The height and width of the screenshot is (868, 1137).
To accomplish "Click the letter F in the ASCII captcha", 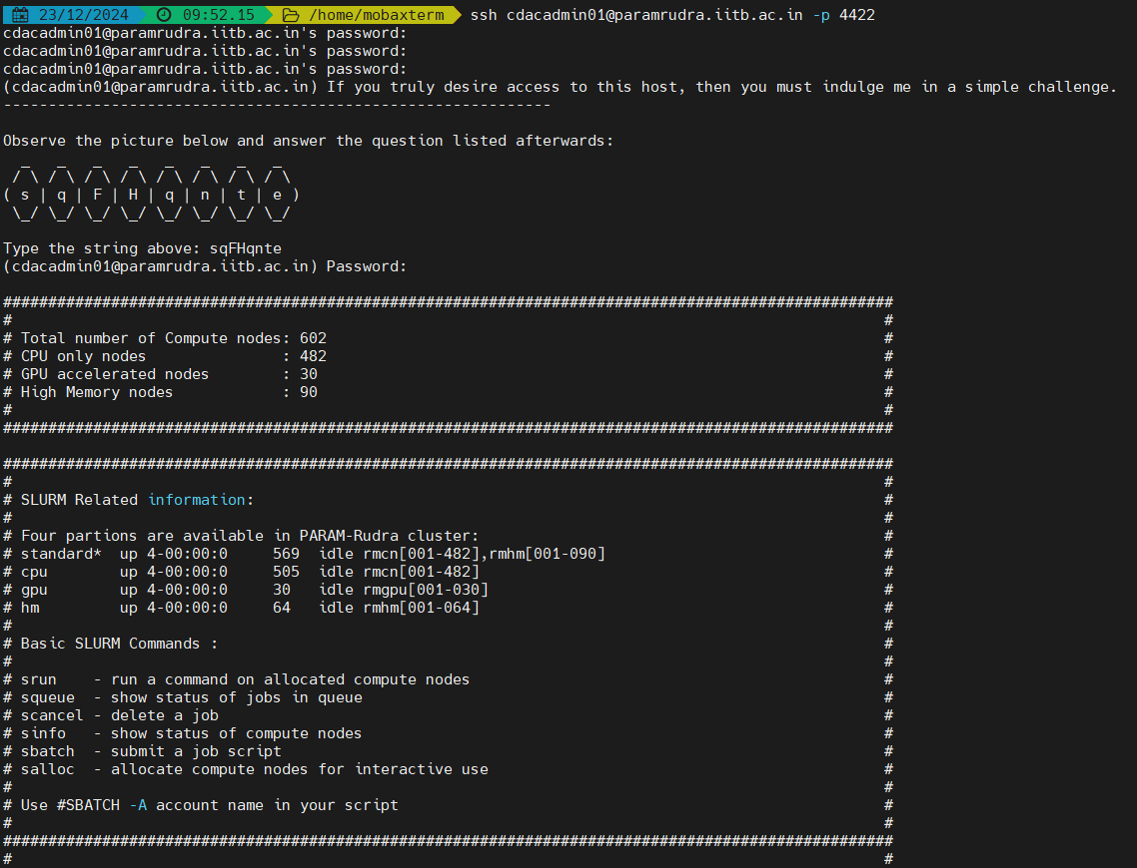I will 97,195.
